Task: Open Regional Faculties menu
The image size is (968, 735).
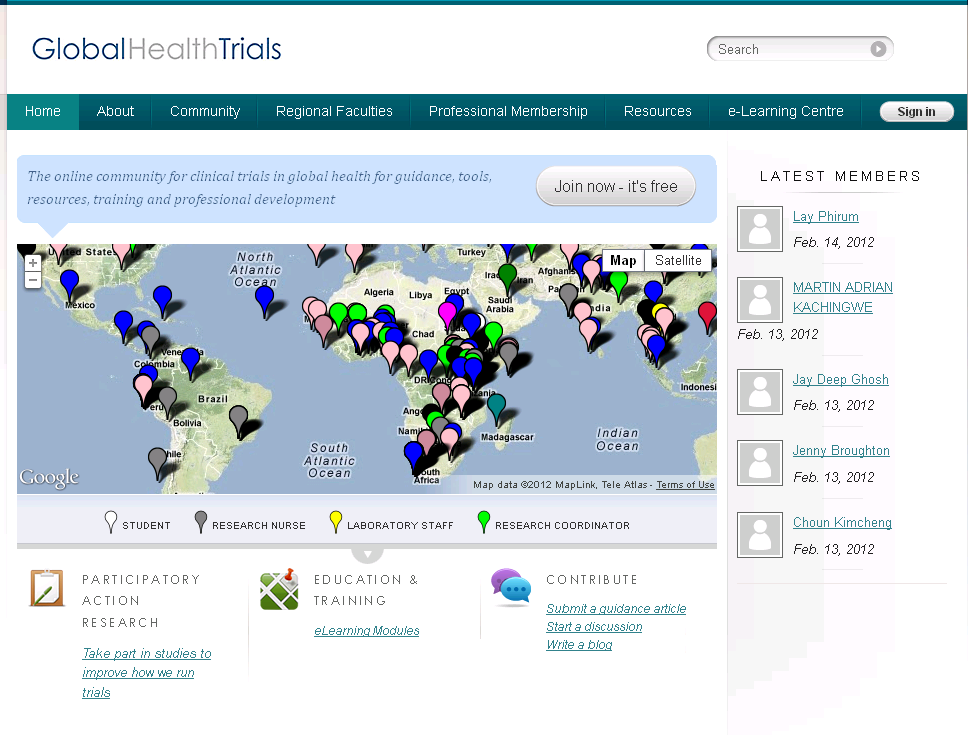Action: click(334, 112)
